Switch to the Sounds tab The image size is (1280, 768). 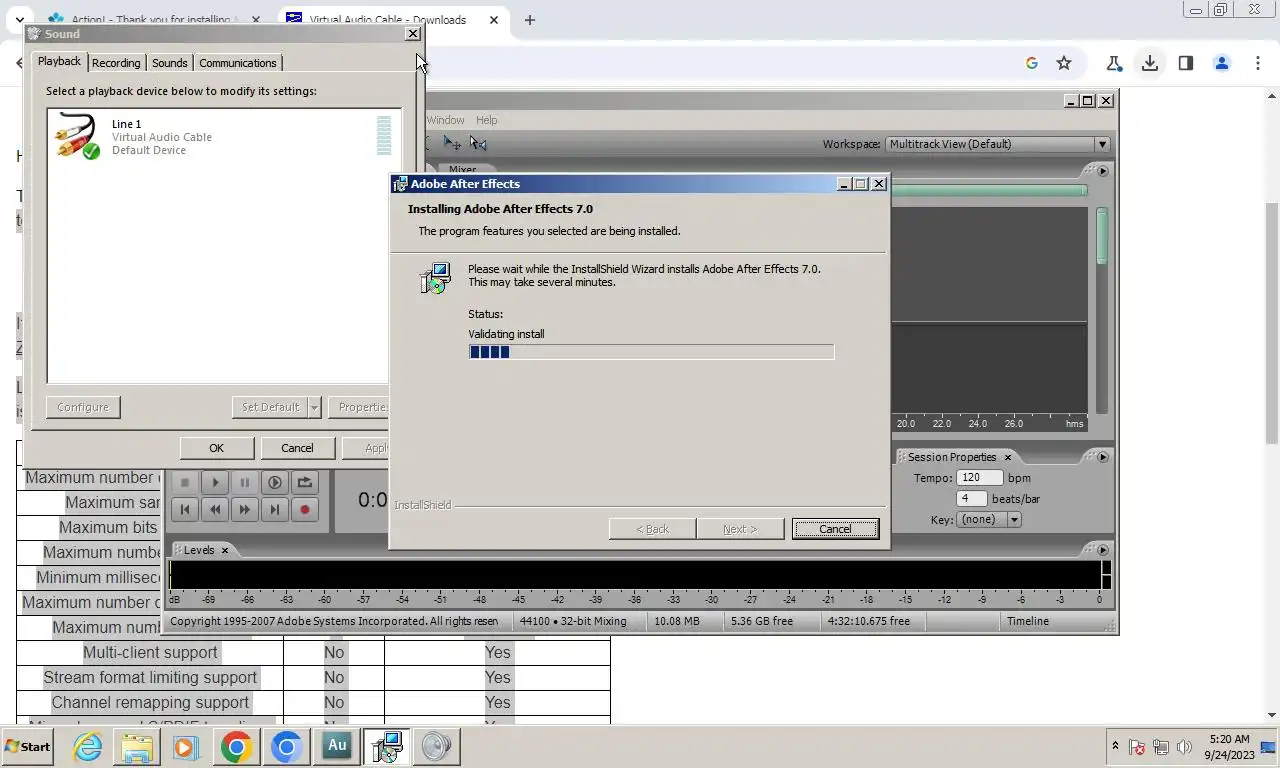pyautogui.click(x=169, y=63)
